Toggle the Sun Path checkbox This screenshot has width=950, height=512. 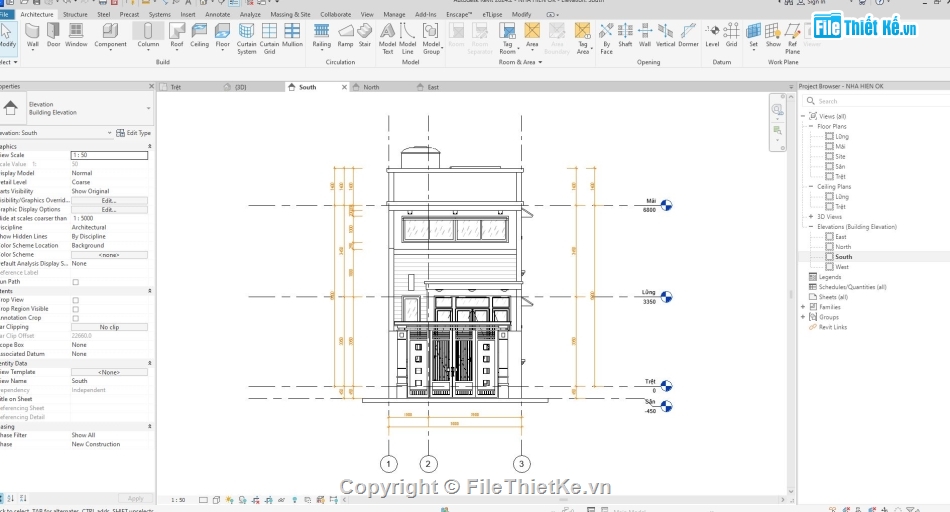[76, 282]
